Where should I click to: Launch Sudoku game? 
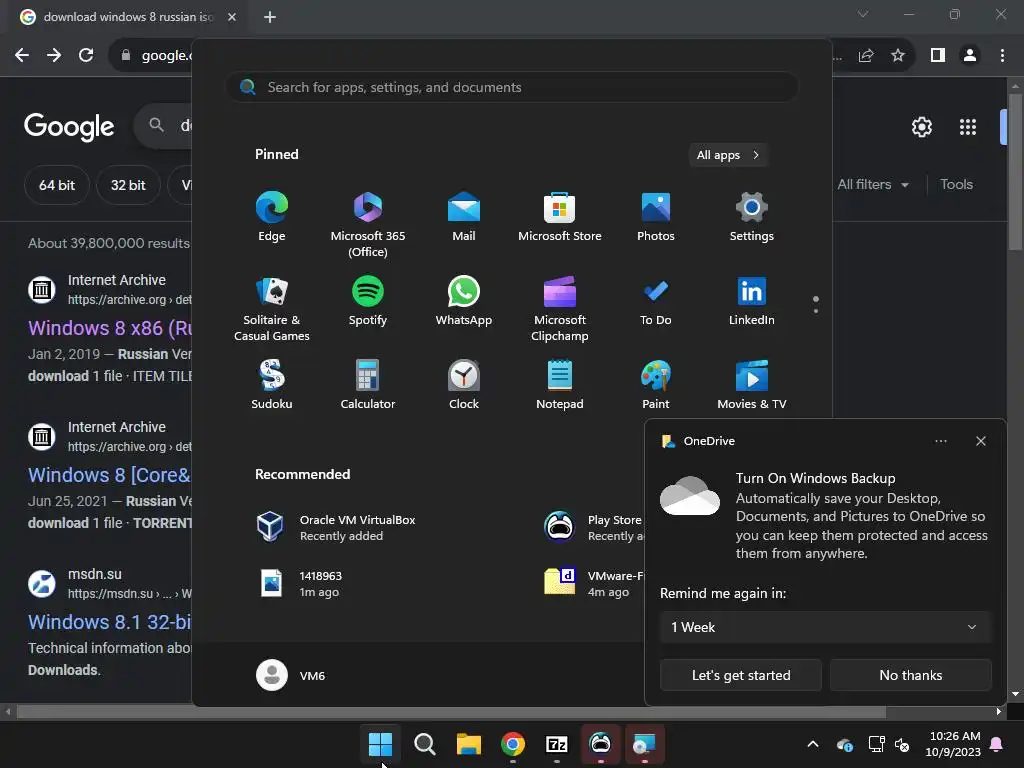(x=272, y=385)
